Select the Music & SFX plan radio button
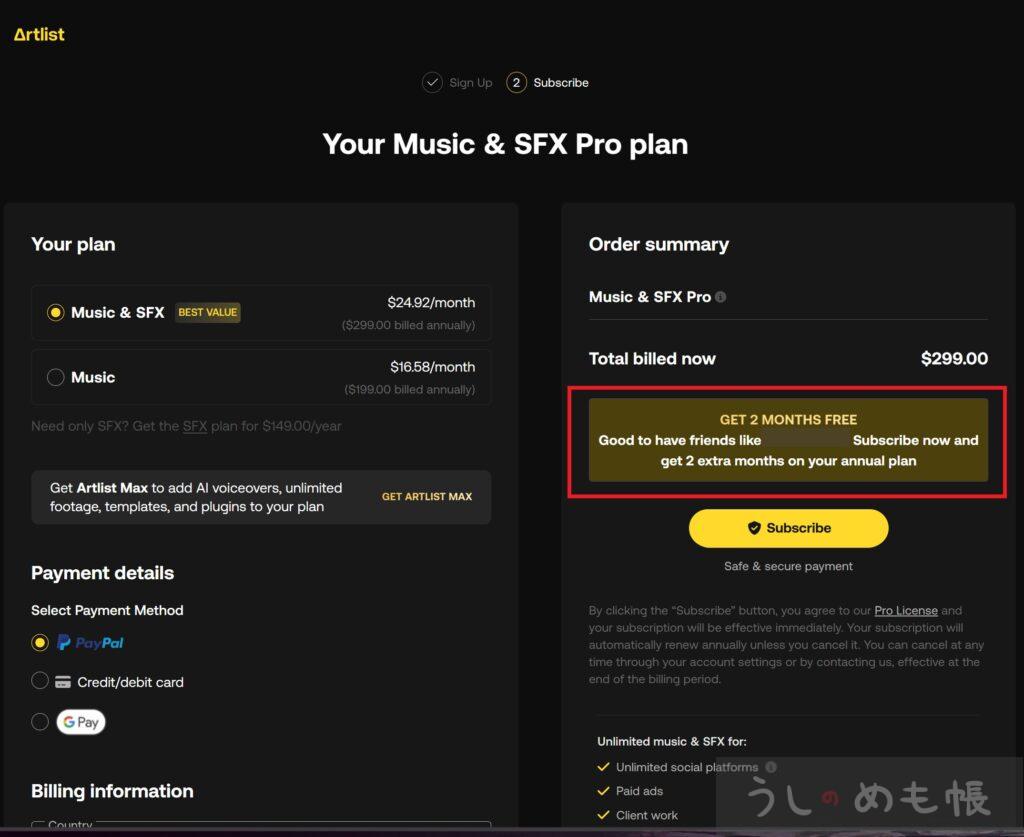 click(x=56, y=313)
